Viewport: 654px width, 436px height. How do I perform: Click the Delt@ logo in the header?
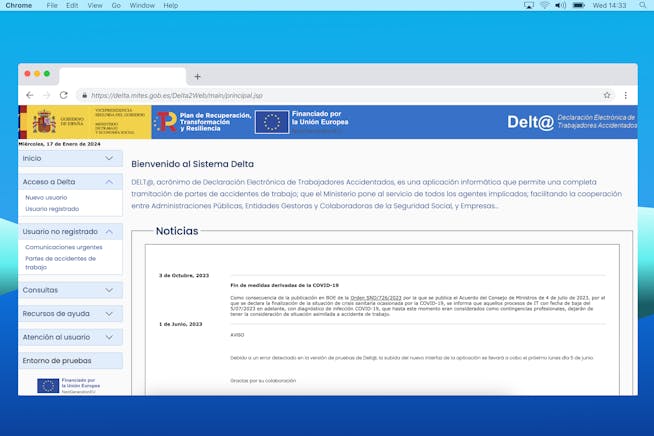pos(531,122)
